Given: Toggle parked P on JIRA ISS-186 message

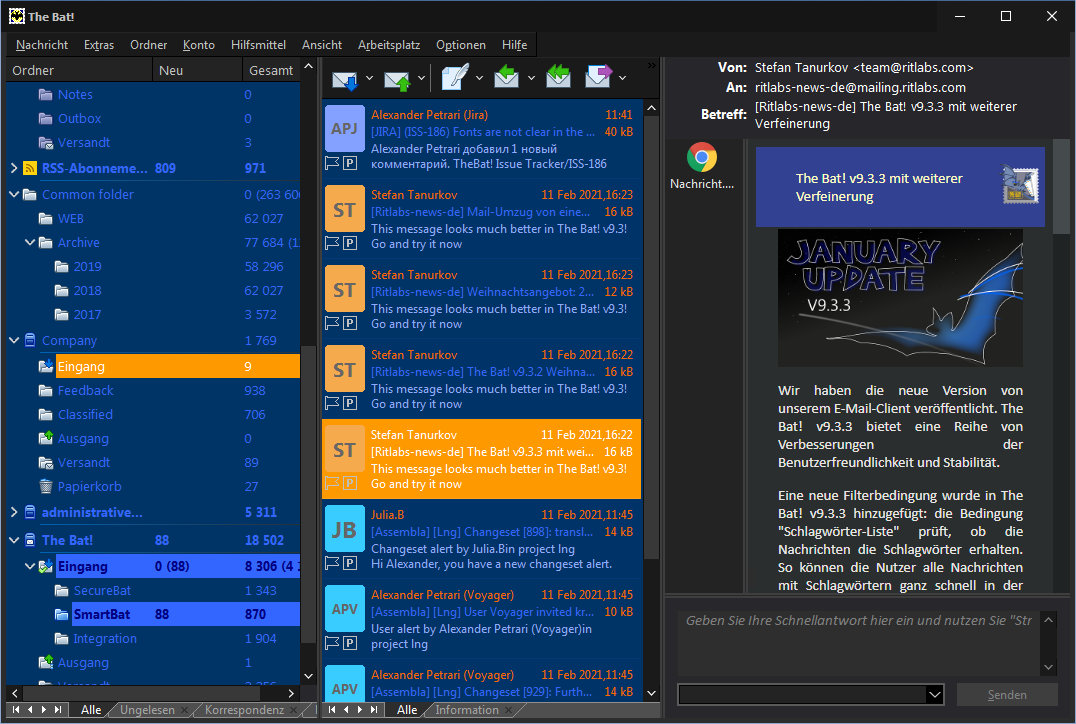Looking at the screenshot, I should tap(350, 163).
